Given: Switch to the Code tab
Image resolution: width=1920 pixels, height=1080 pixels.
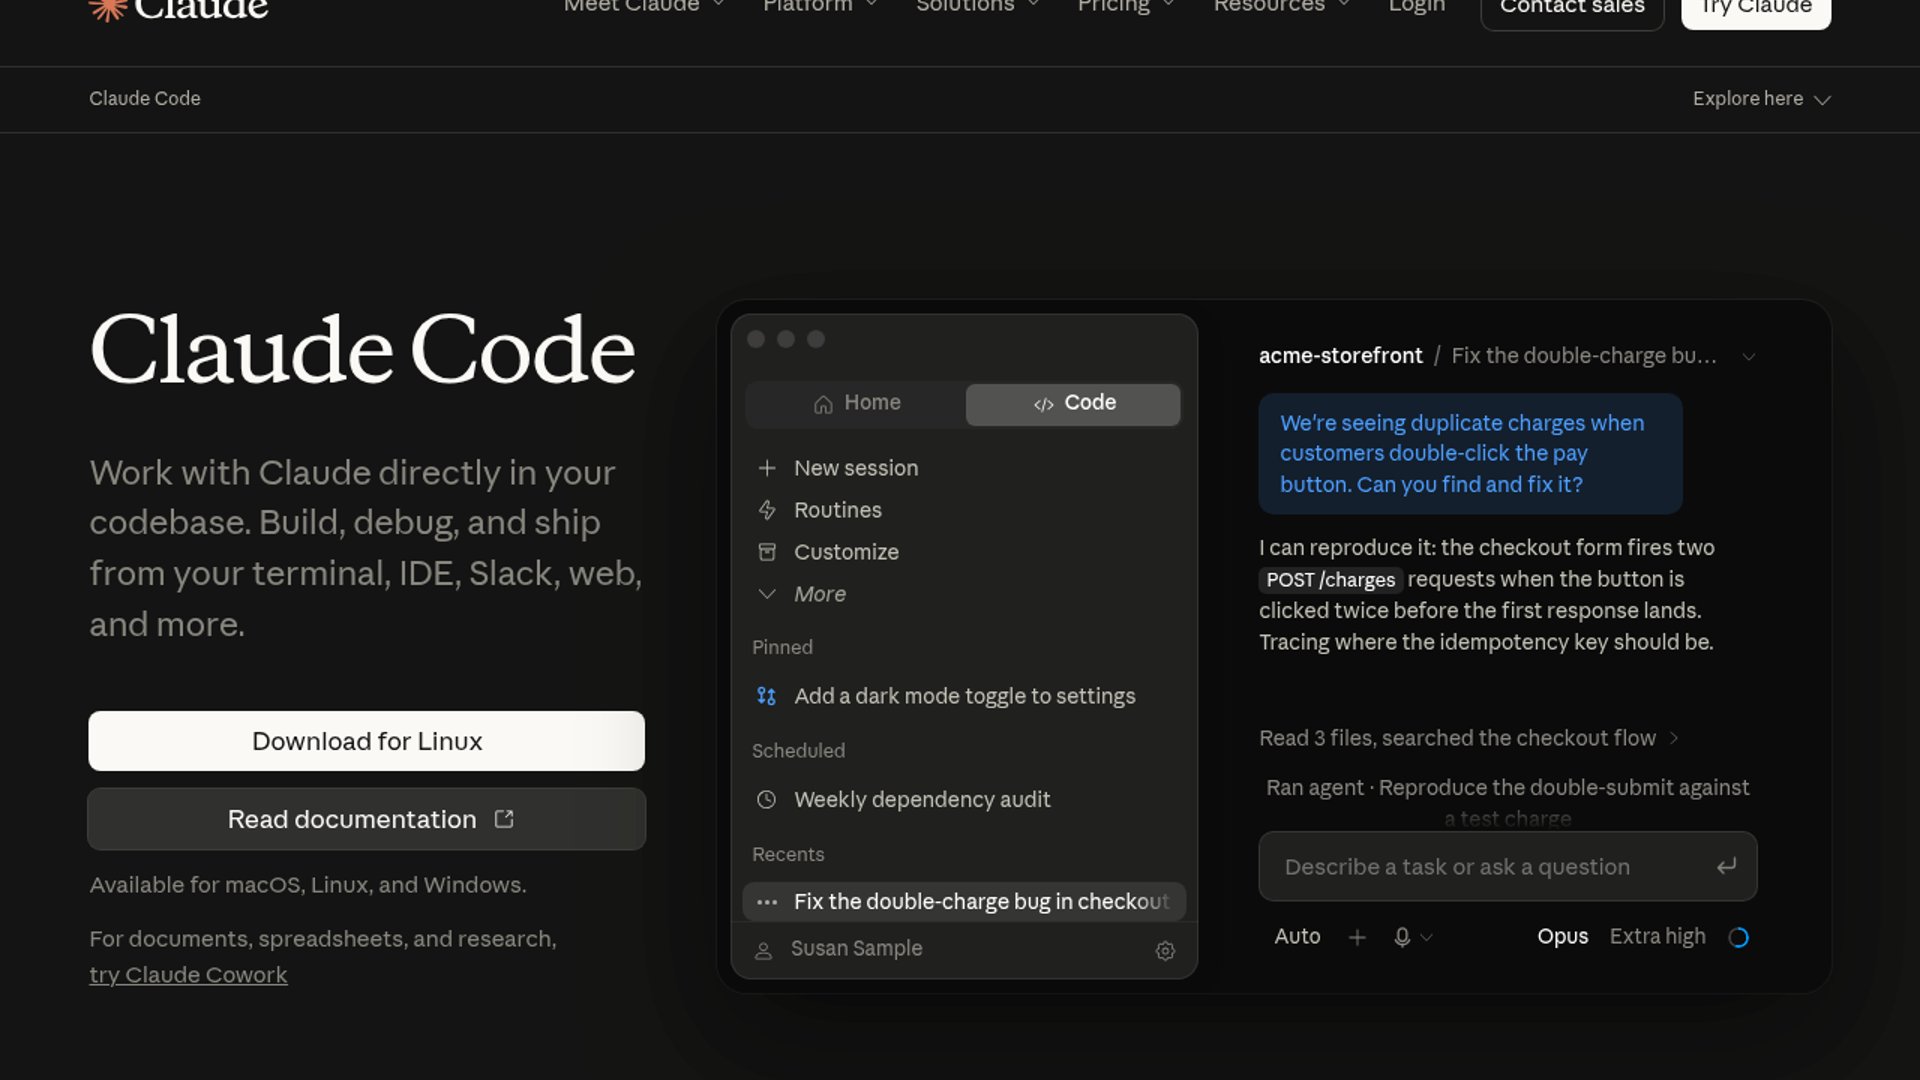Looking at the screenshot, I should click(1073, 404).
